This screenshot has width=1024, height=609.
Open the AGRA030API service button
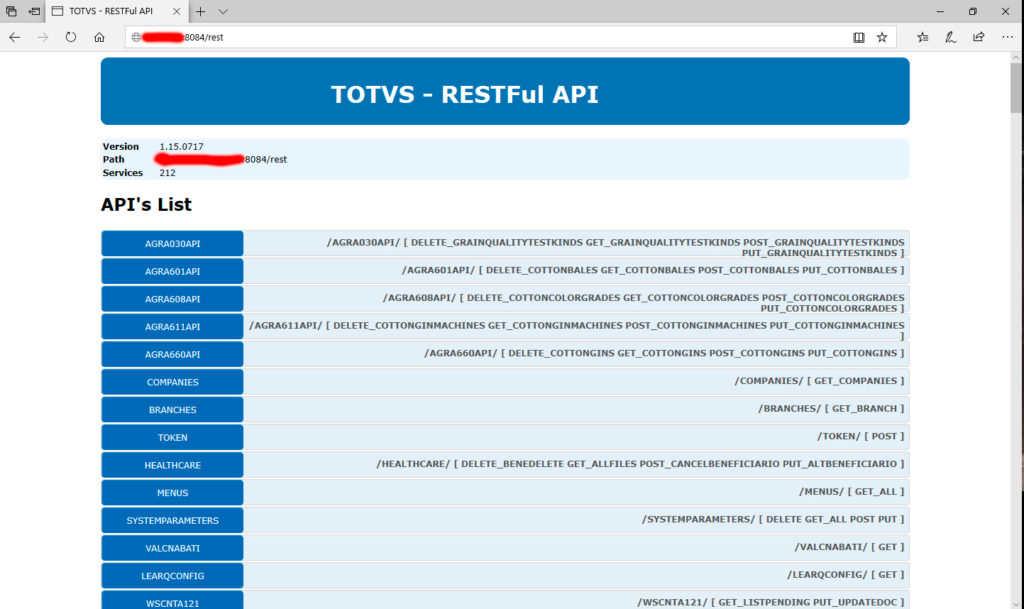172,243
